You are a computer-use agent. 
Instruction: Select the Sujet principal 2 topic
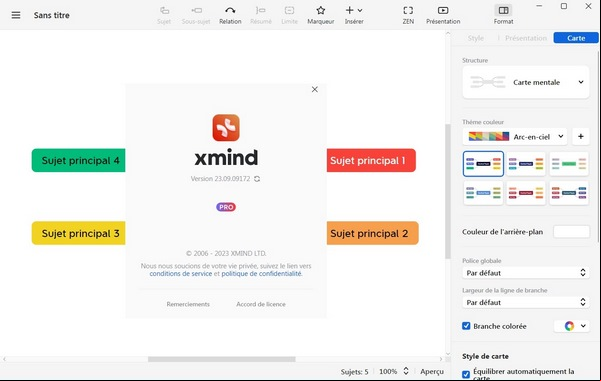tap(373, 233)
